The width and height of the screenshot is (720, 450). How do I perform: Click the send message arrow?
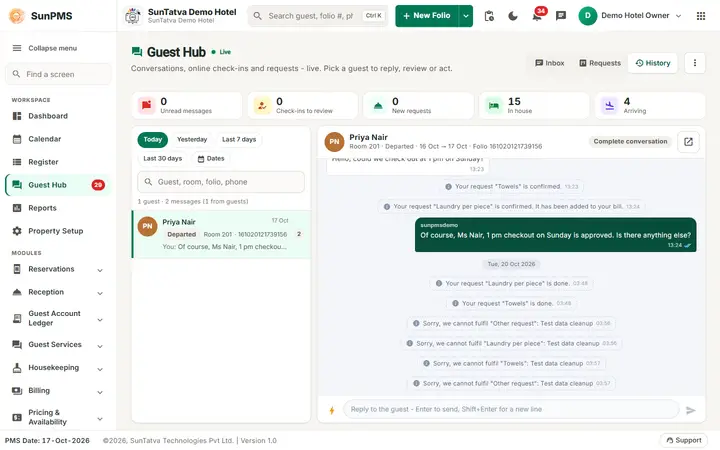point(691,410)
